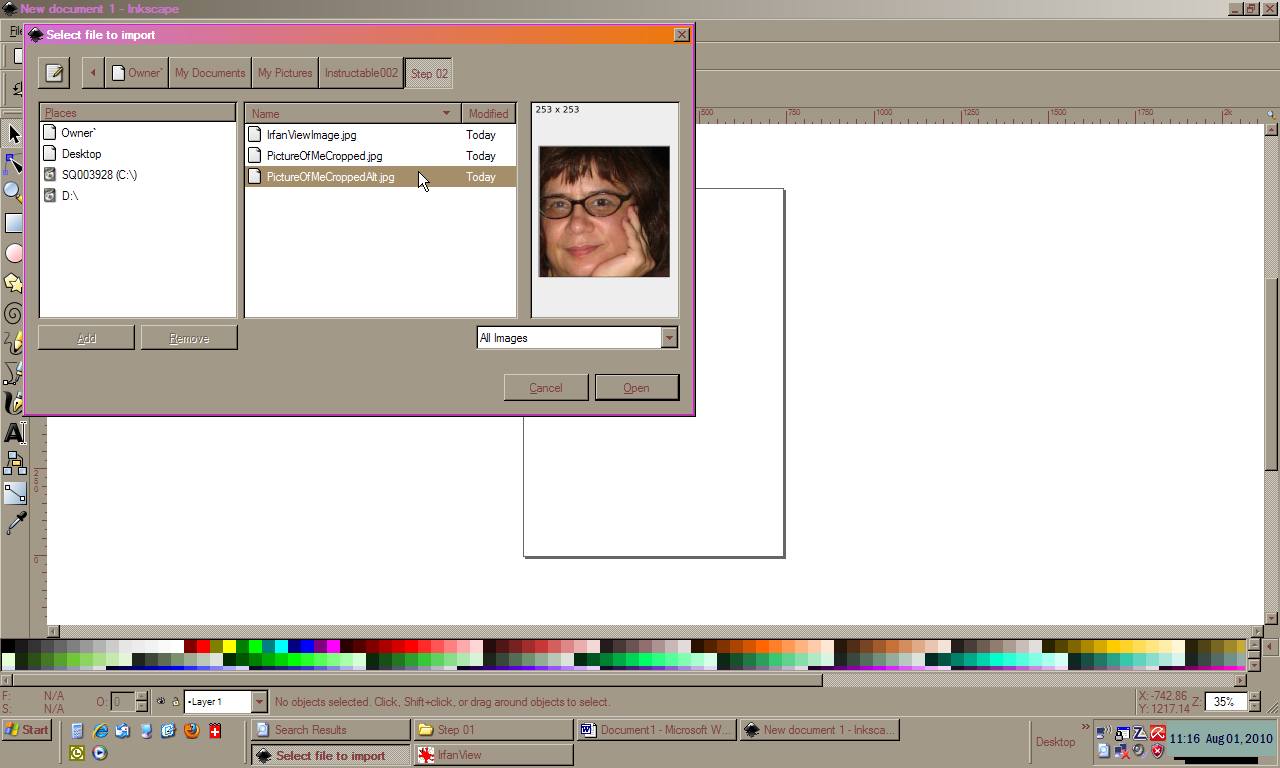Select the Rectangle tool
Image resolution: width=1280 pixels, height=768 pixels.
13,222
